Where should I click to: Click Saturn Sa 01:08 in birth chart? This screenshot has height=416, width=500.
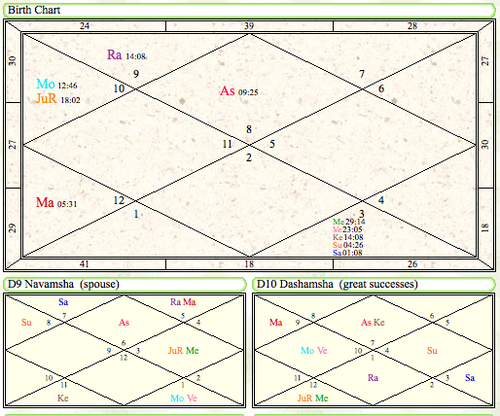click(x=347, y=253)
